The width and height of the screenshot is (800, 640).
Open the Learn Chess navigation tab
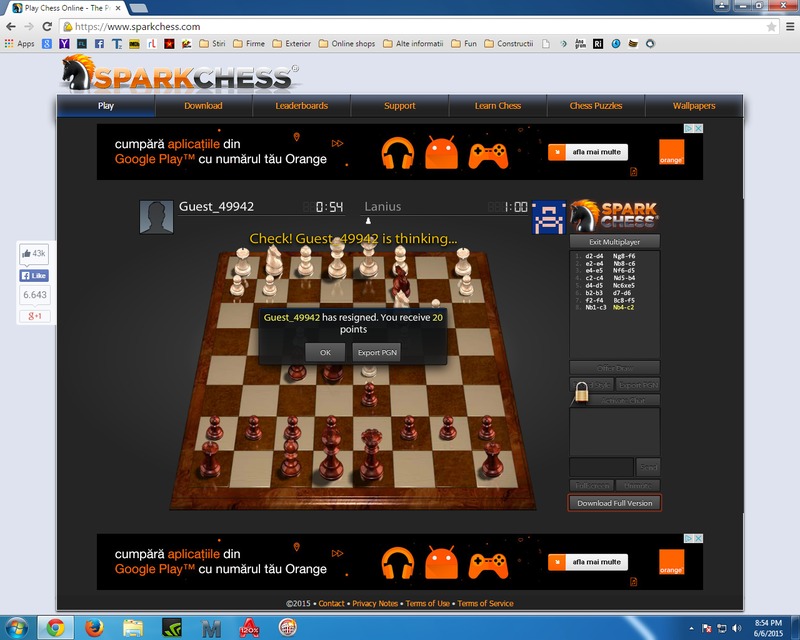(x=498, y=106)
